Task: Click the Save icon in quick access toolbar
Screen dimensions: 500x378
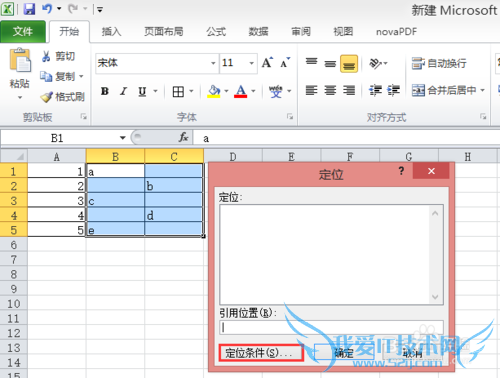Action: [x=29, y=9]
